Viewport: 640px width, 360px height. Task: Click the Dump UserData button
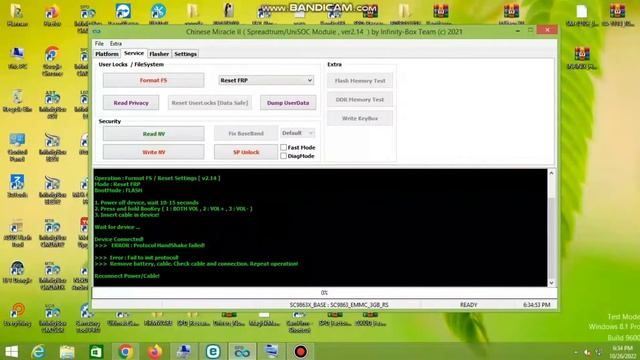pyautogui.click(x=288, y=103)
